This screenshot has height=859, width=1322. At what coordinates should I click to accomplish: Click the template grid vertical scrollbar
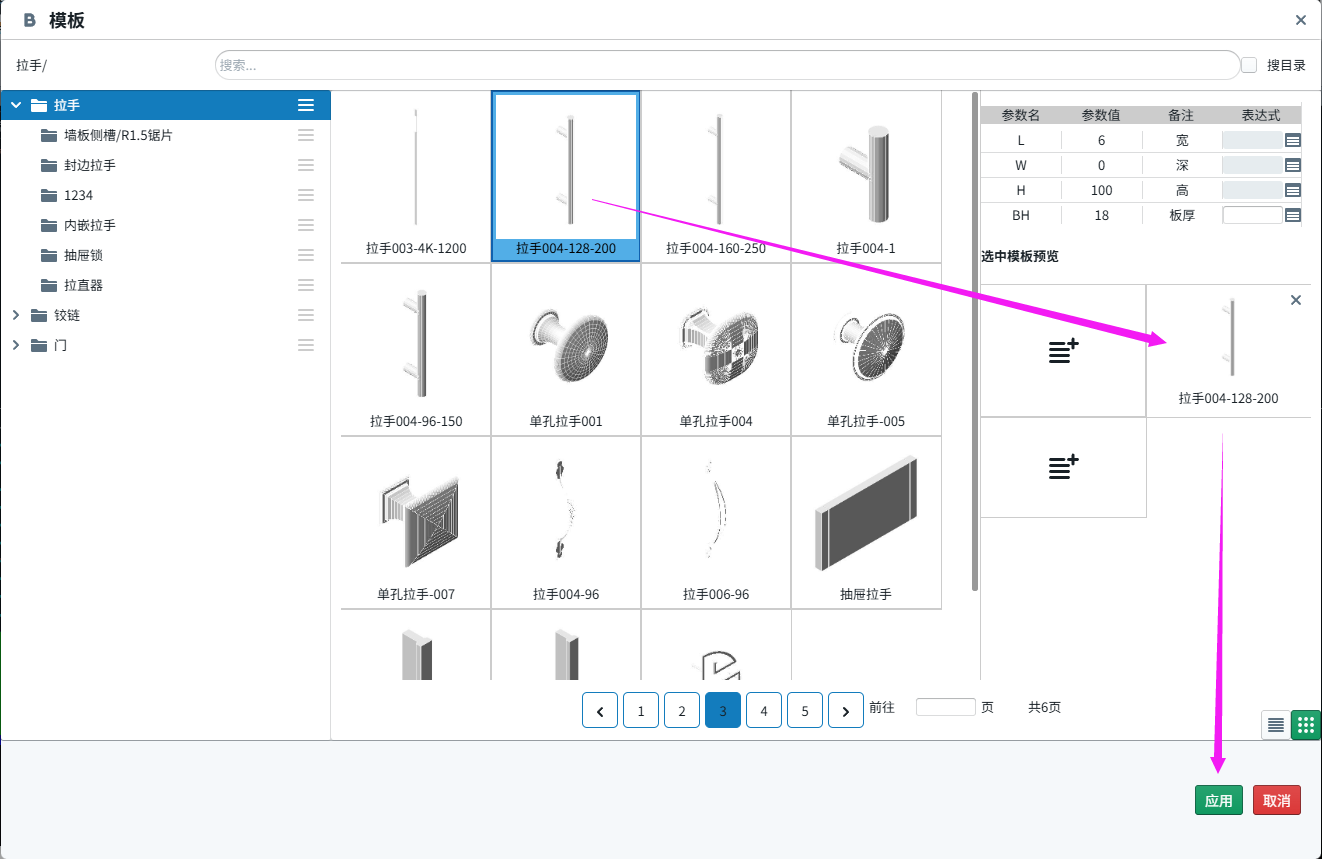click(x=975, y=340)
